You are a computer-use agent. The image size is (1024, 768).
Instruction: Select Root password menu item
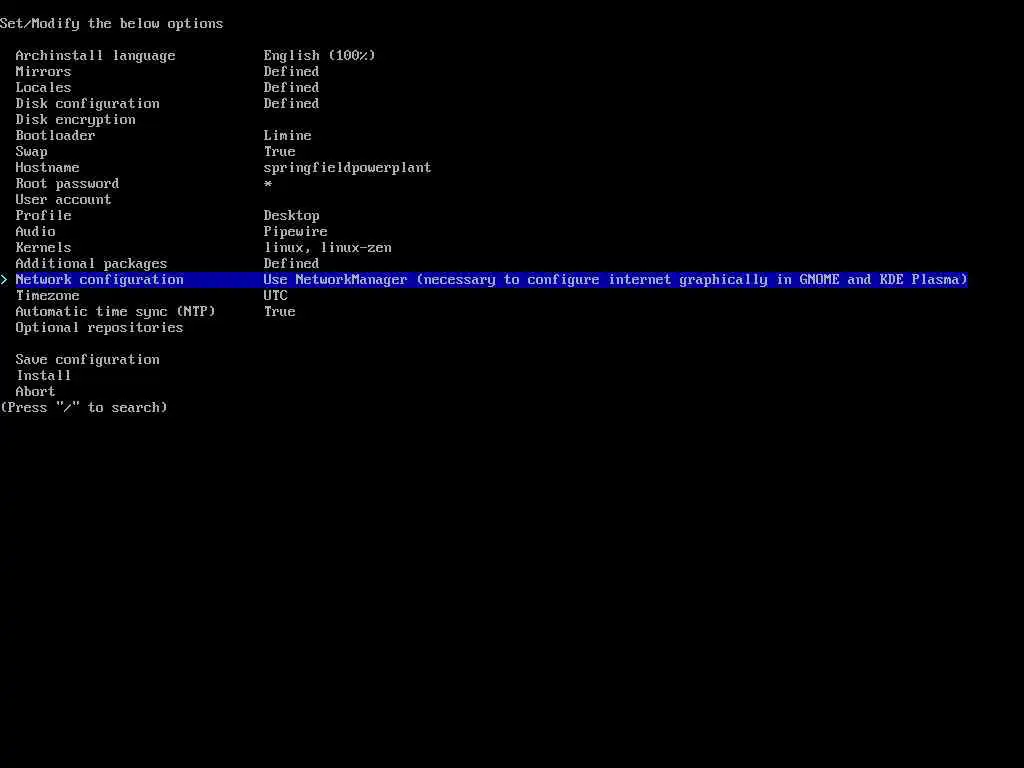click(x=67, y=184)
